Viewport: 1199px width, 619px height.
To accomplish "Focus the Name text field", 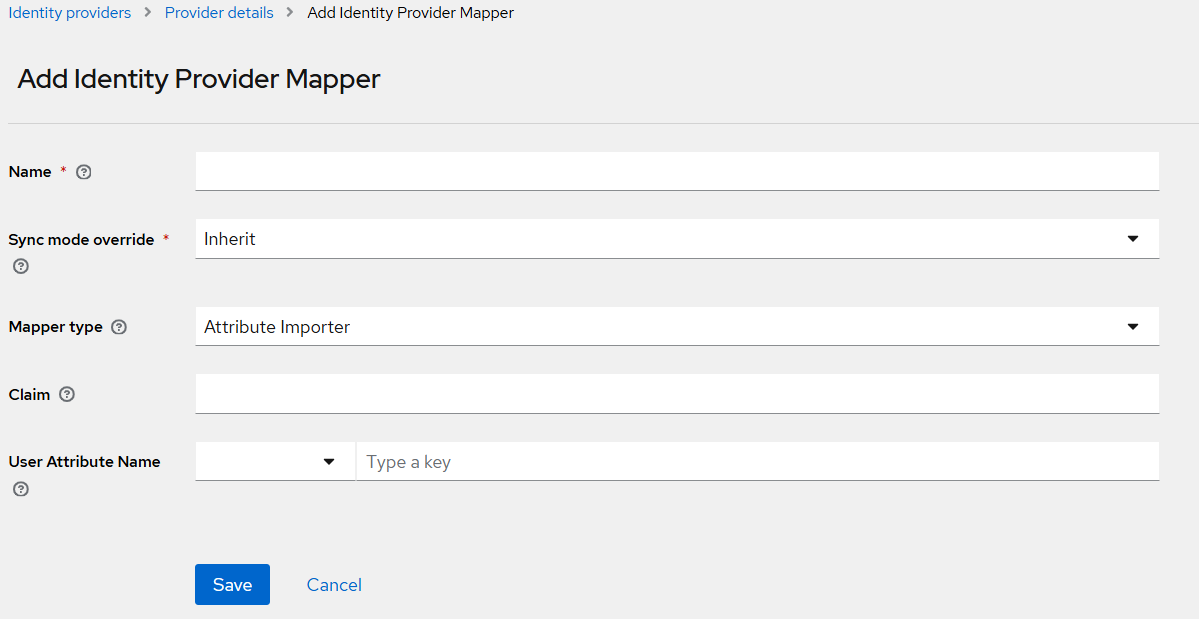I will [x=677, y=171].
